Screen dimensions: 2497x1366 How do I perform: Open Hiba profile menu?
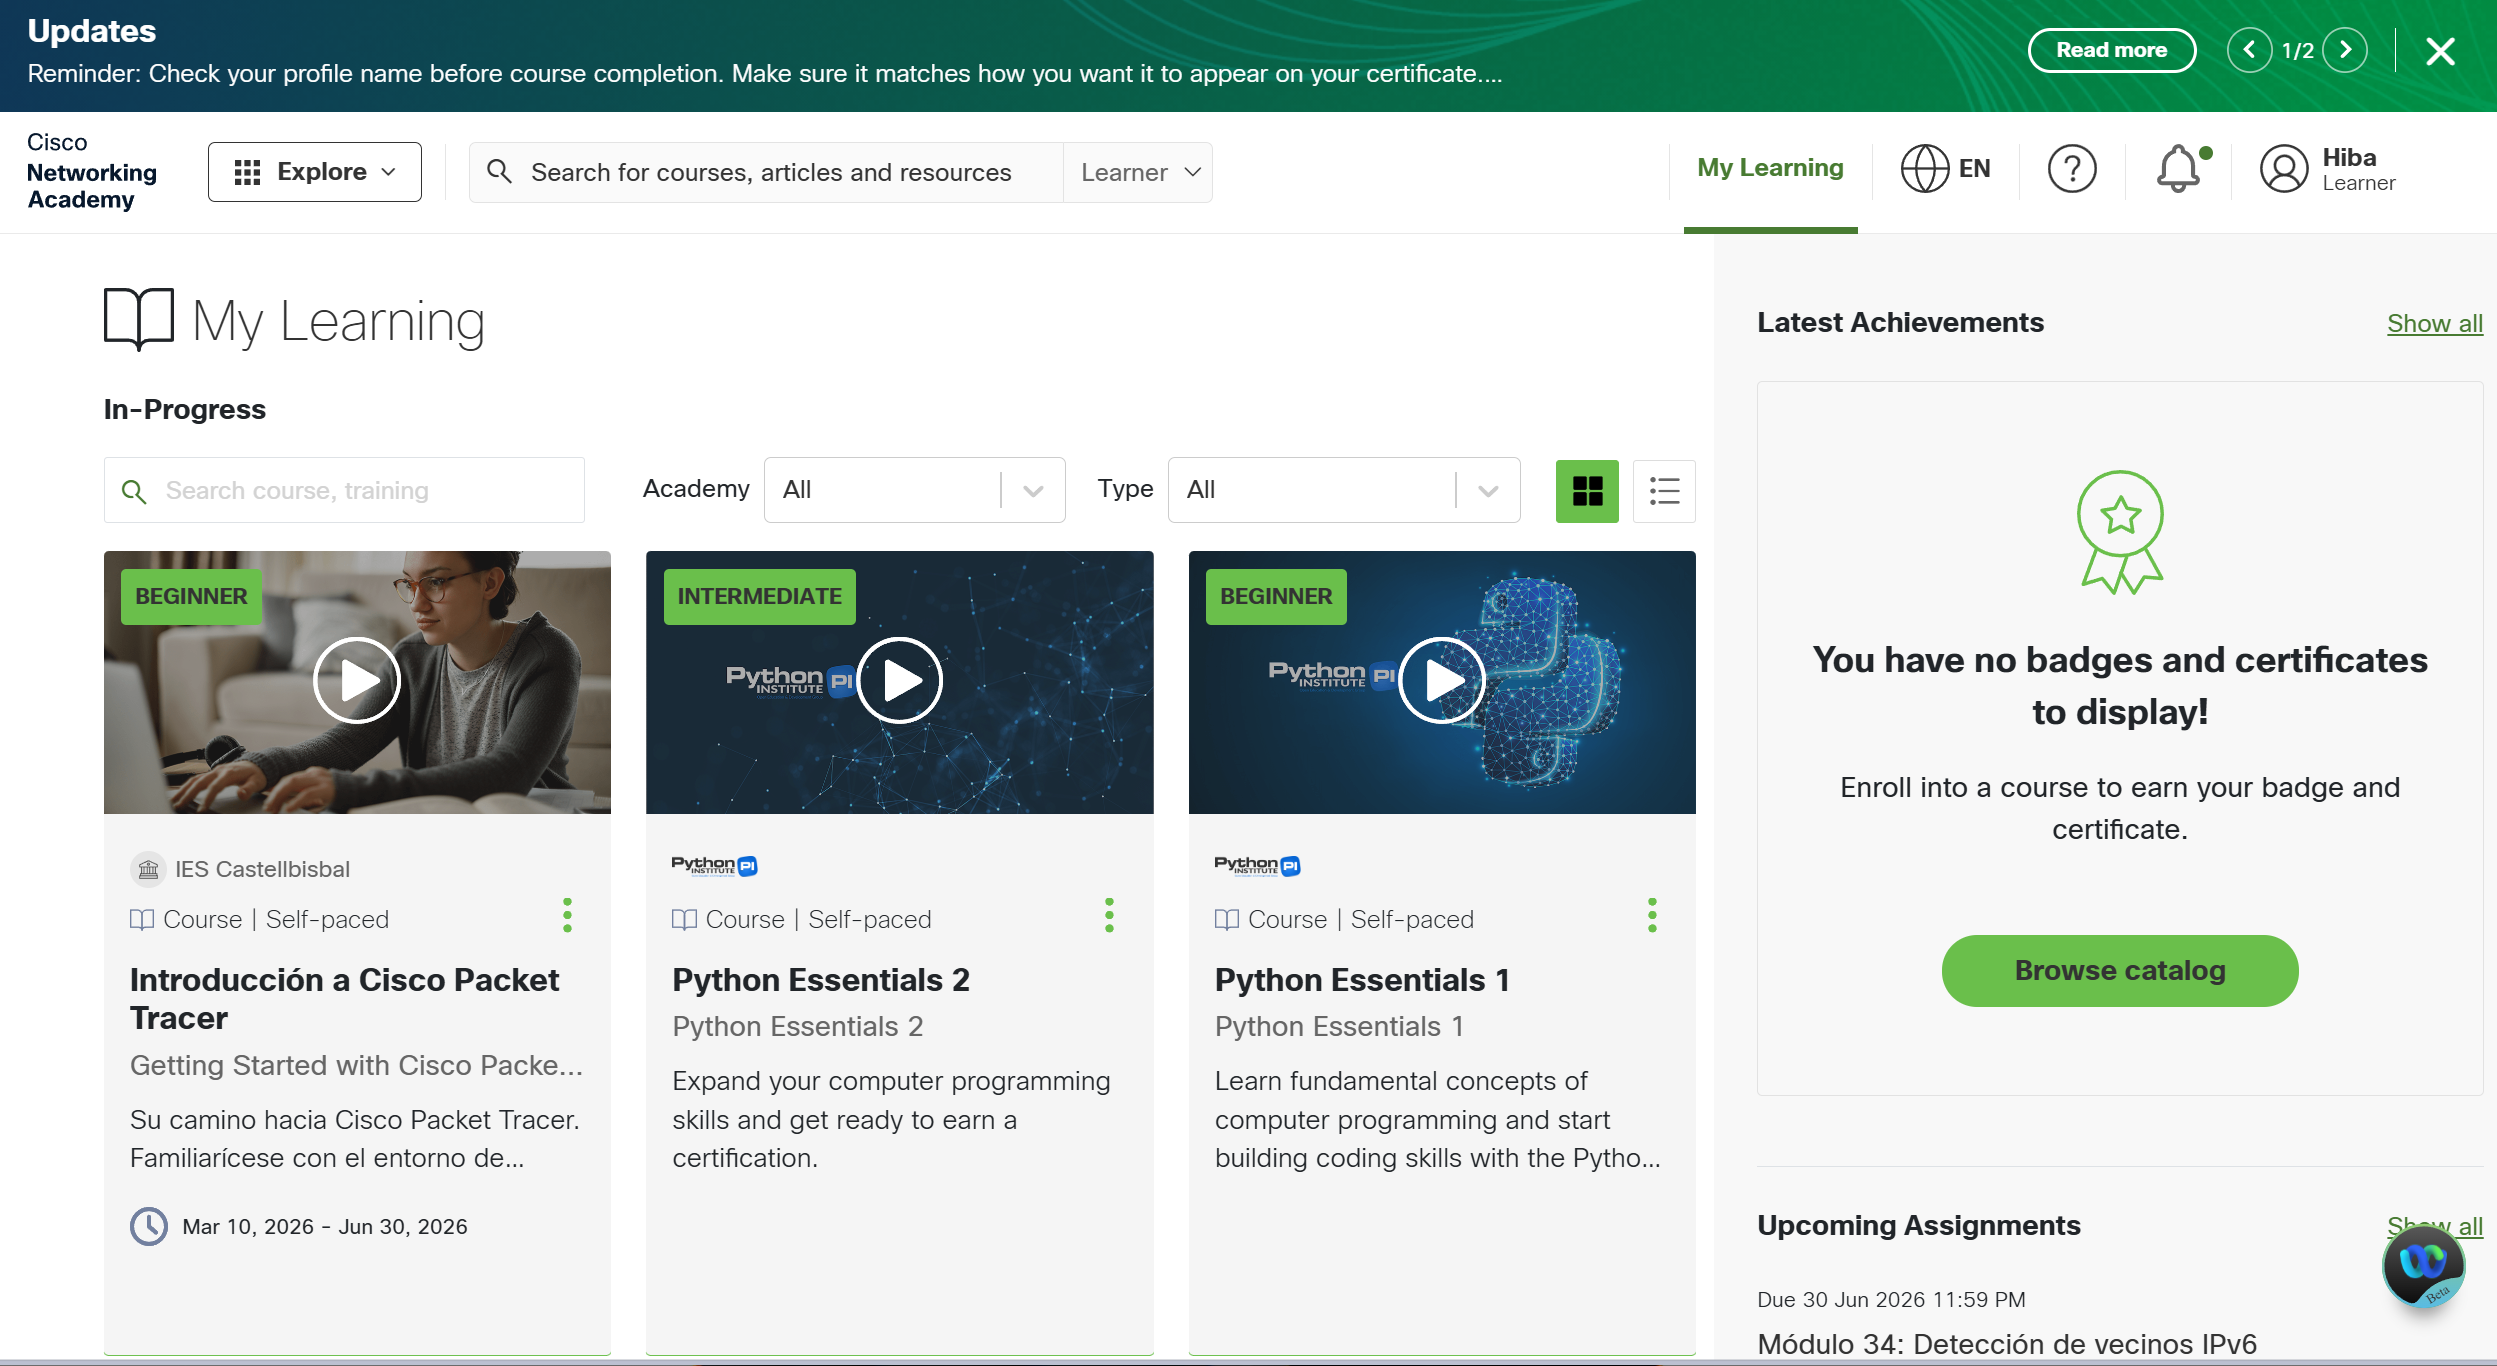pos(2328,168)
